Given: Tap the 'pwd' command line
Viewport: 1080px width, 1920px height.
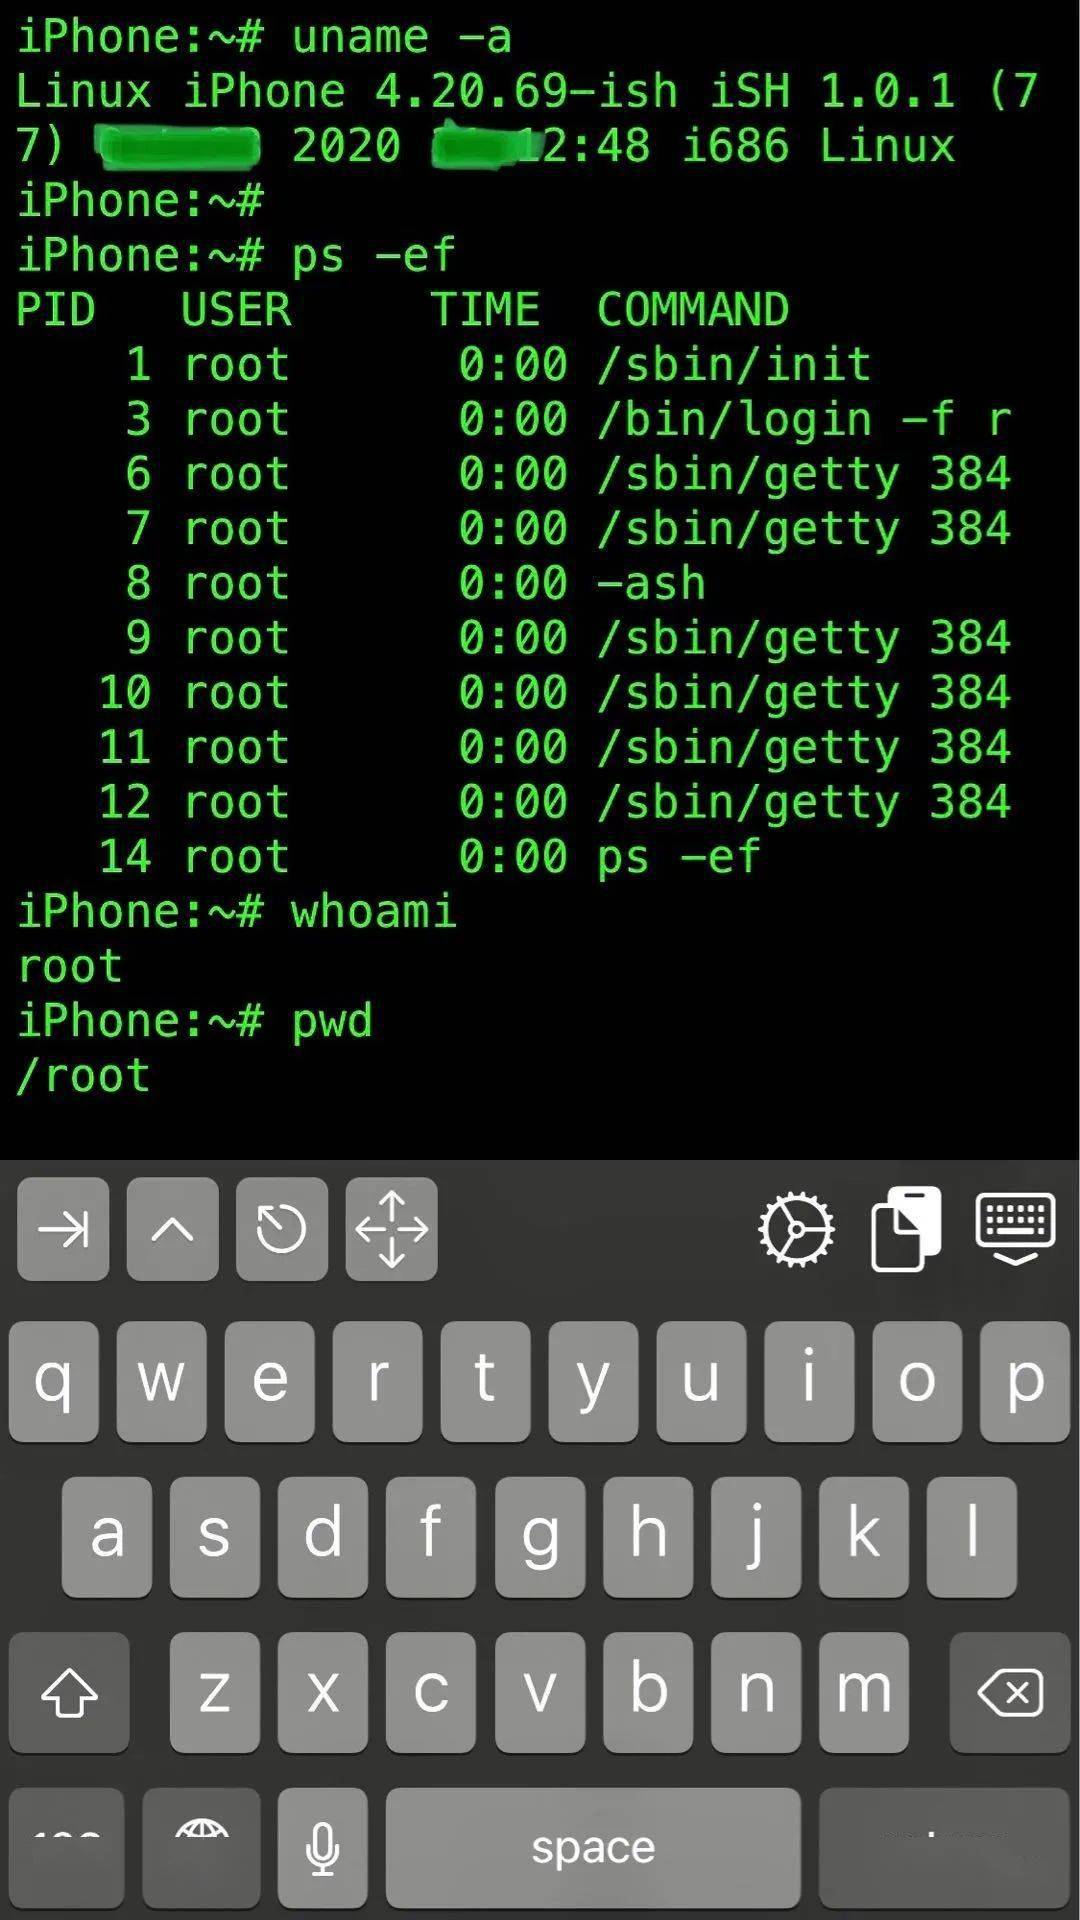Looking at the screenshot, I should point(195,1022).
